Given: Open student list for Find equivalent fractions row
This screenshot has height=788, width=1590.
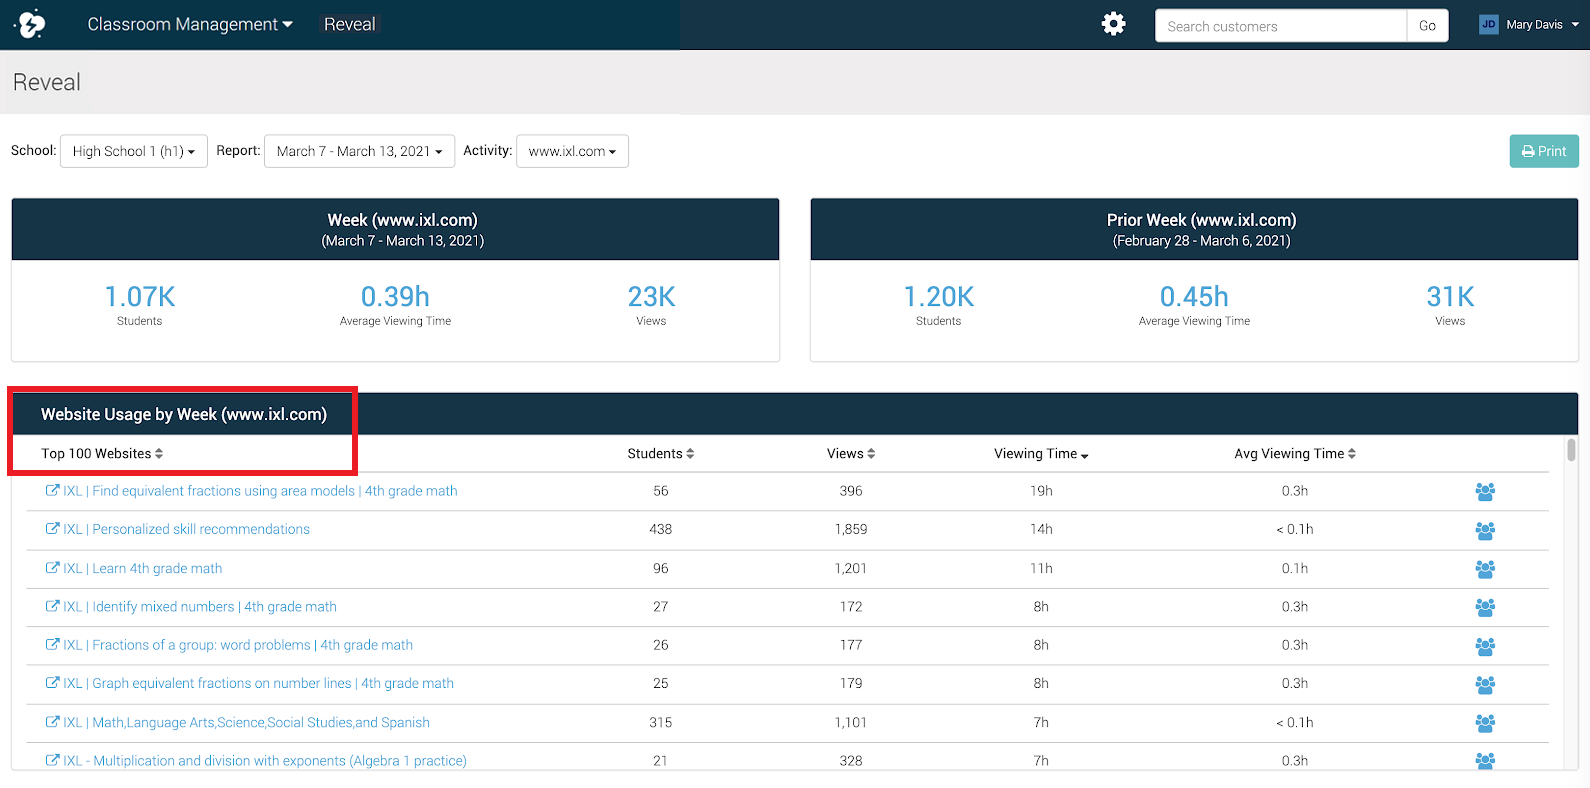Looking at the screenshot, I should point(1485,492).
